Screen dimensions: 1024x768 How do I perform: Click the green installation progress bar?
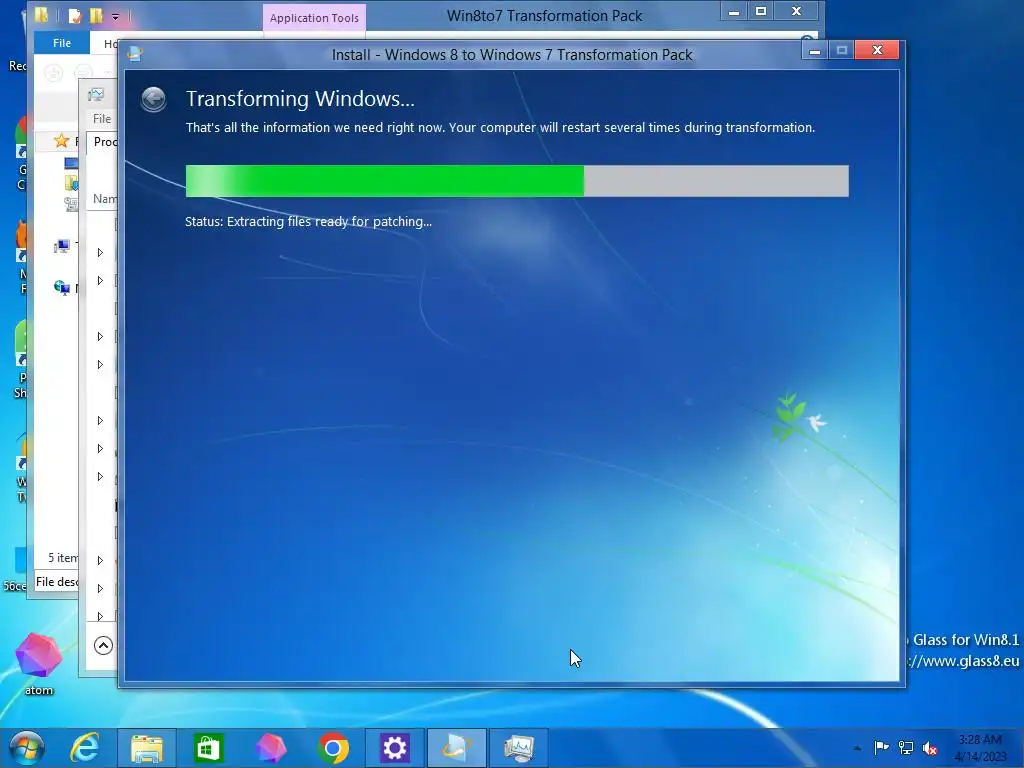click(517, 181)
